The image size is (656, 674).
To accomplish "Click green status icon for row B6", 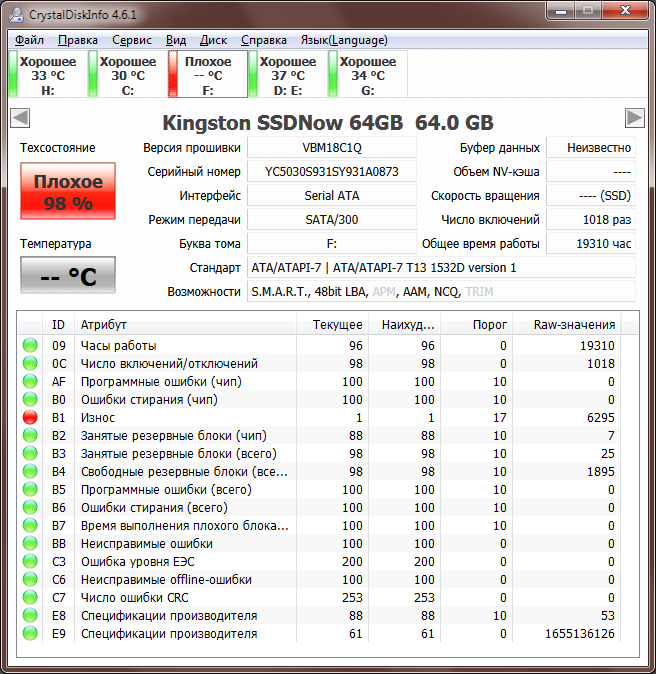I will [x=30, y=508].
